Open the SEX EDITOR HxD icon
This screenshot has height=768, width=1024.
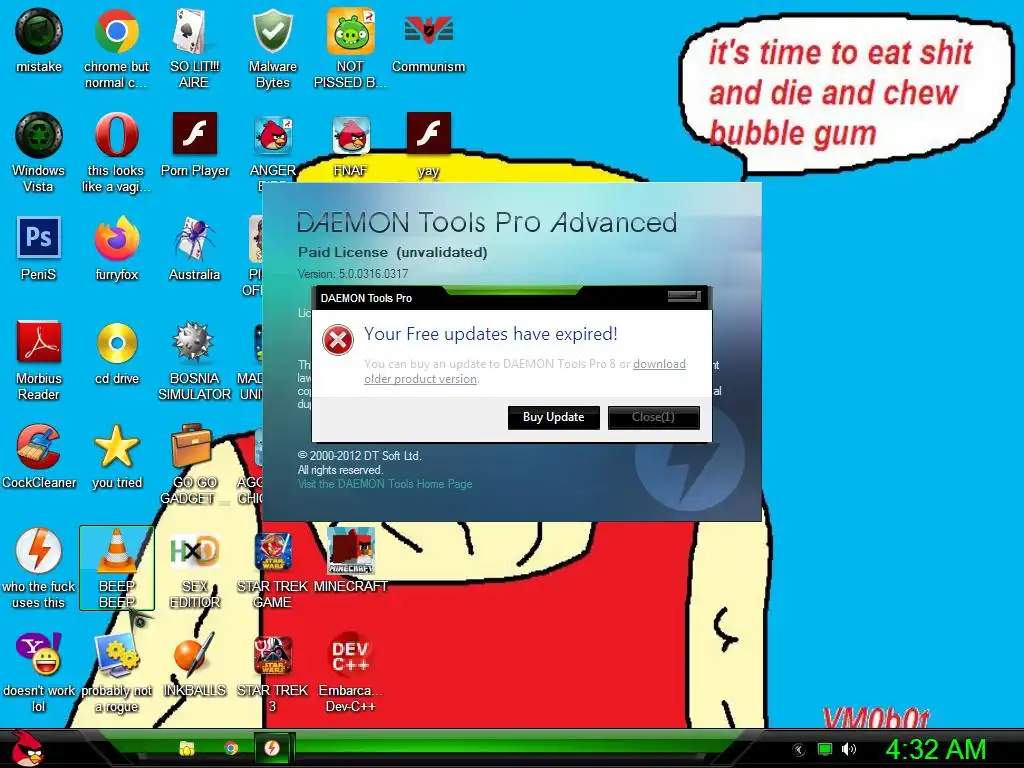194,551
